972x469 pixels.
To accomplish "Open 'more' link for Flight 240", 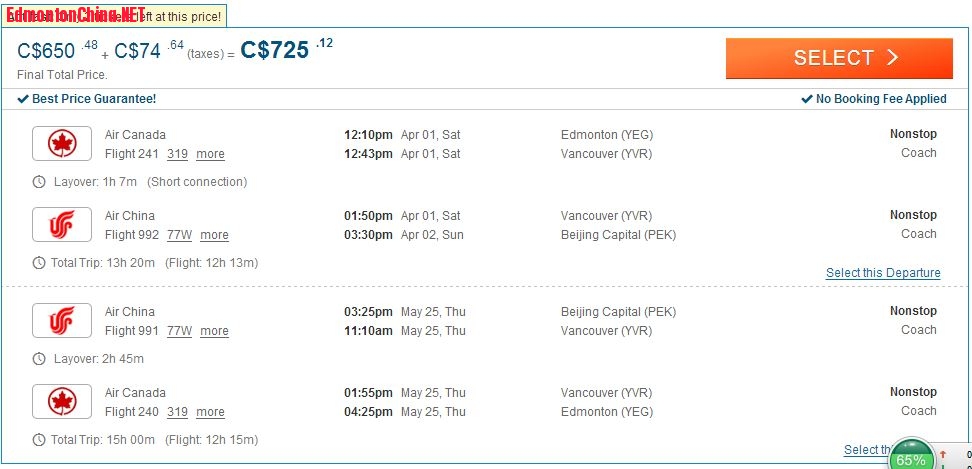I will pyautogui.click(x=210, y=412).
